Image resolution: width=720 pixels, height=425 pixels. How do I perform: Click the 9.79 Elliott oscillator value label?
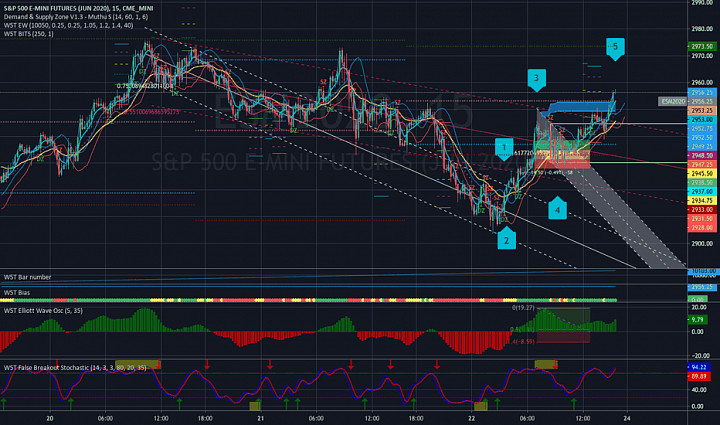pyautogui.click(x=697, y=319)
